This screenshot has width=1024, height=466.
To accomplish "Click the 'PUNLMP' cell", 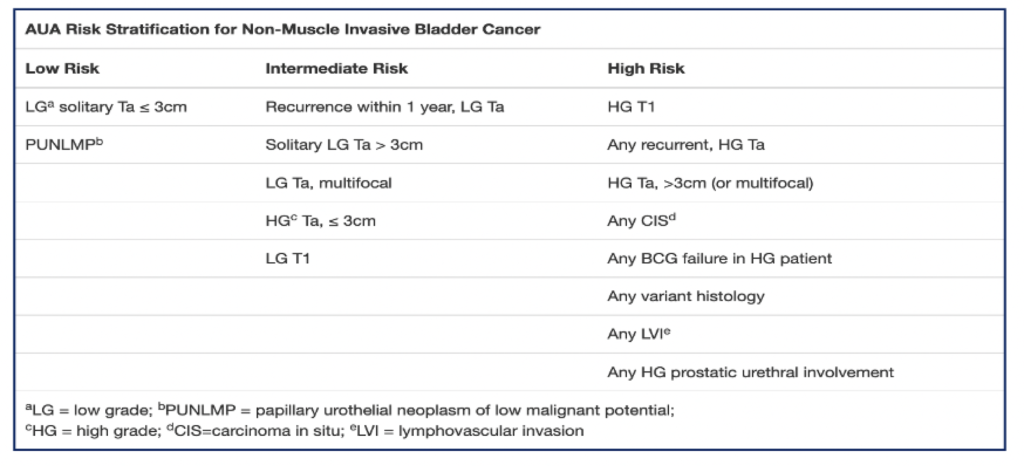I will (64, 144).
